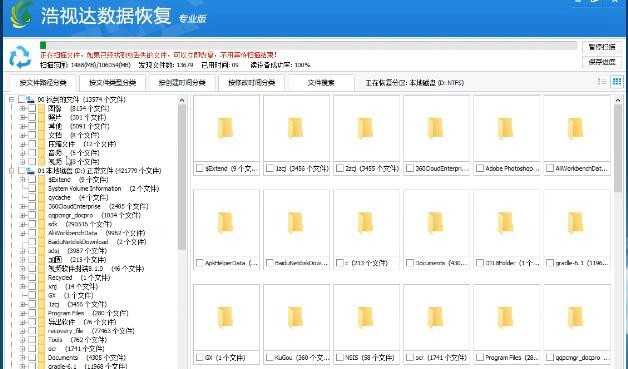Open the qqpcmgr_docpro thumbnail folder icon
Screen dimensions: 628x369
pyautogui.click(x=576, y=317)
